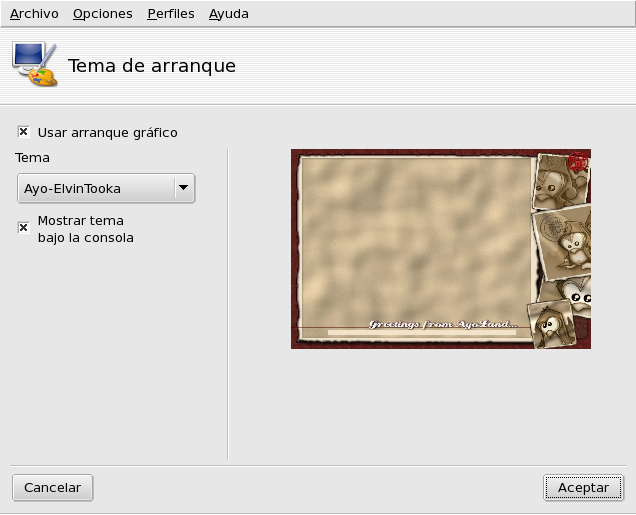Screen dimensions: 636x515
Task: Toggle Mostrar tema bajo la consola checkbox
Action: 24,228
